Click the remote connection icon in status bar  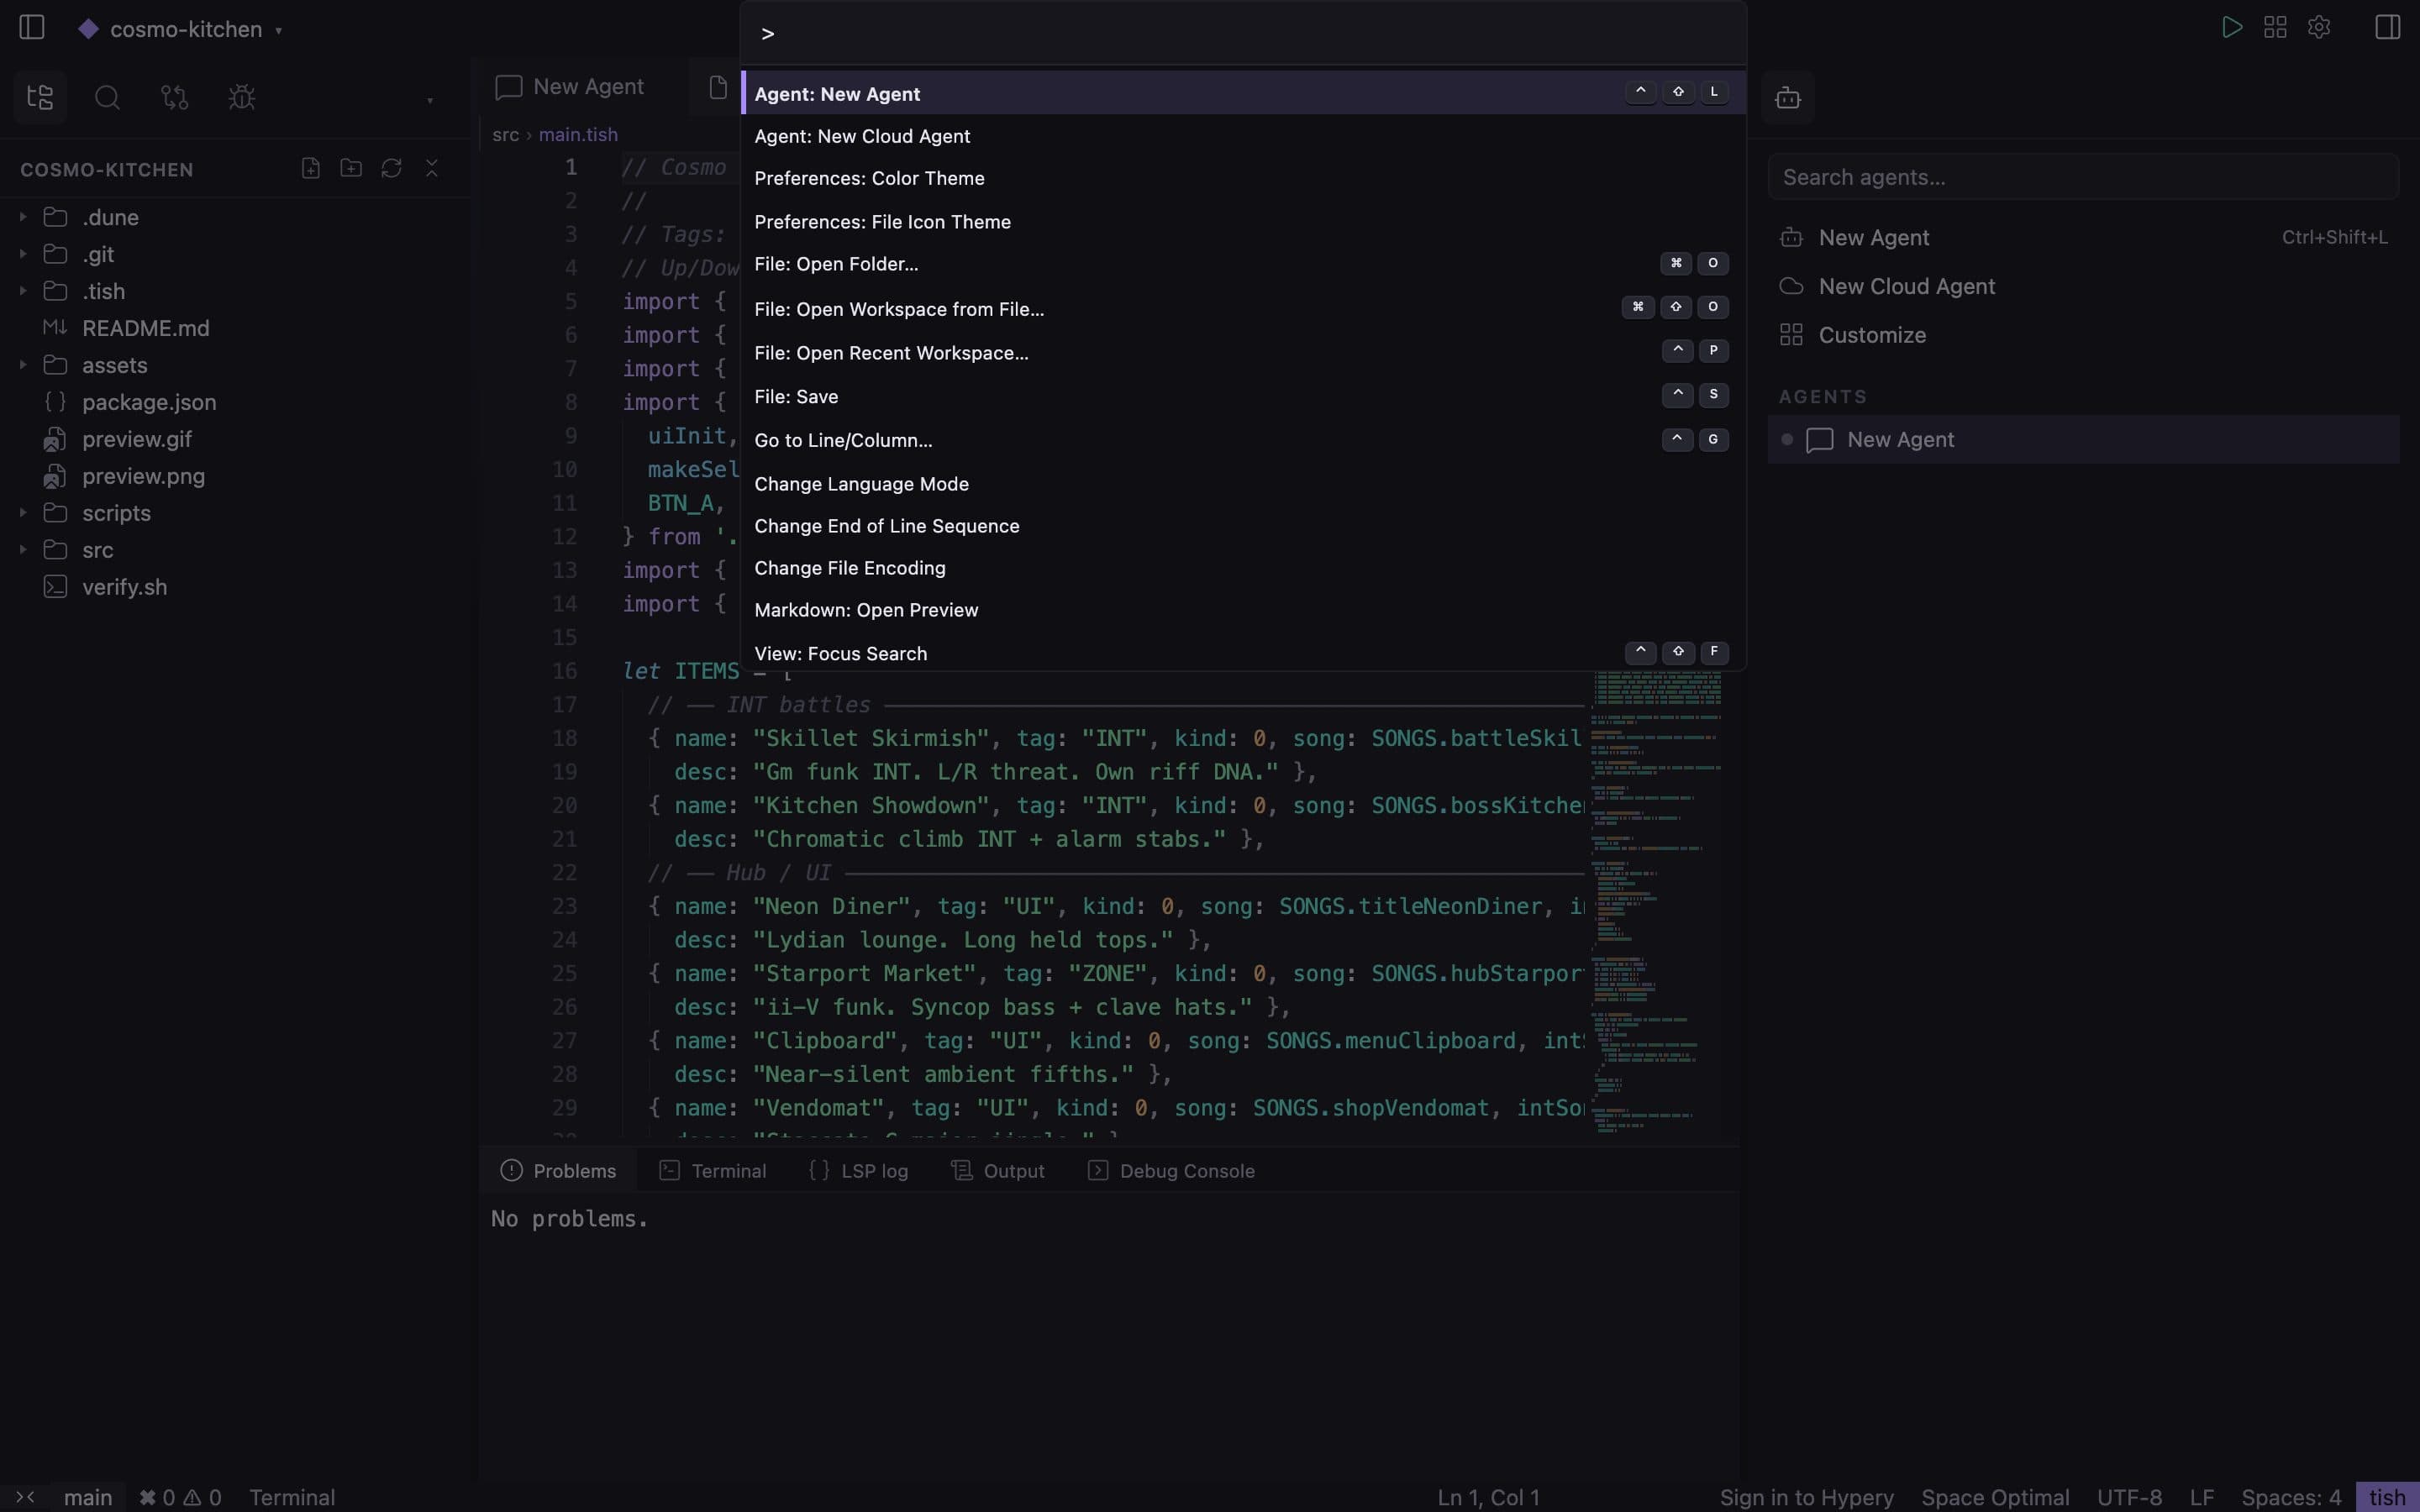[x=25, y=1497]
